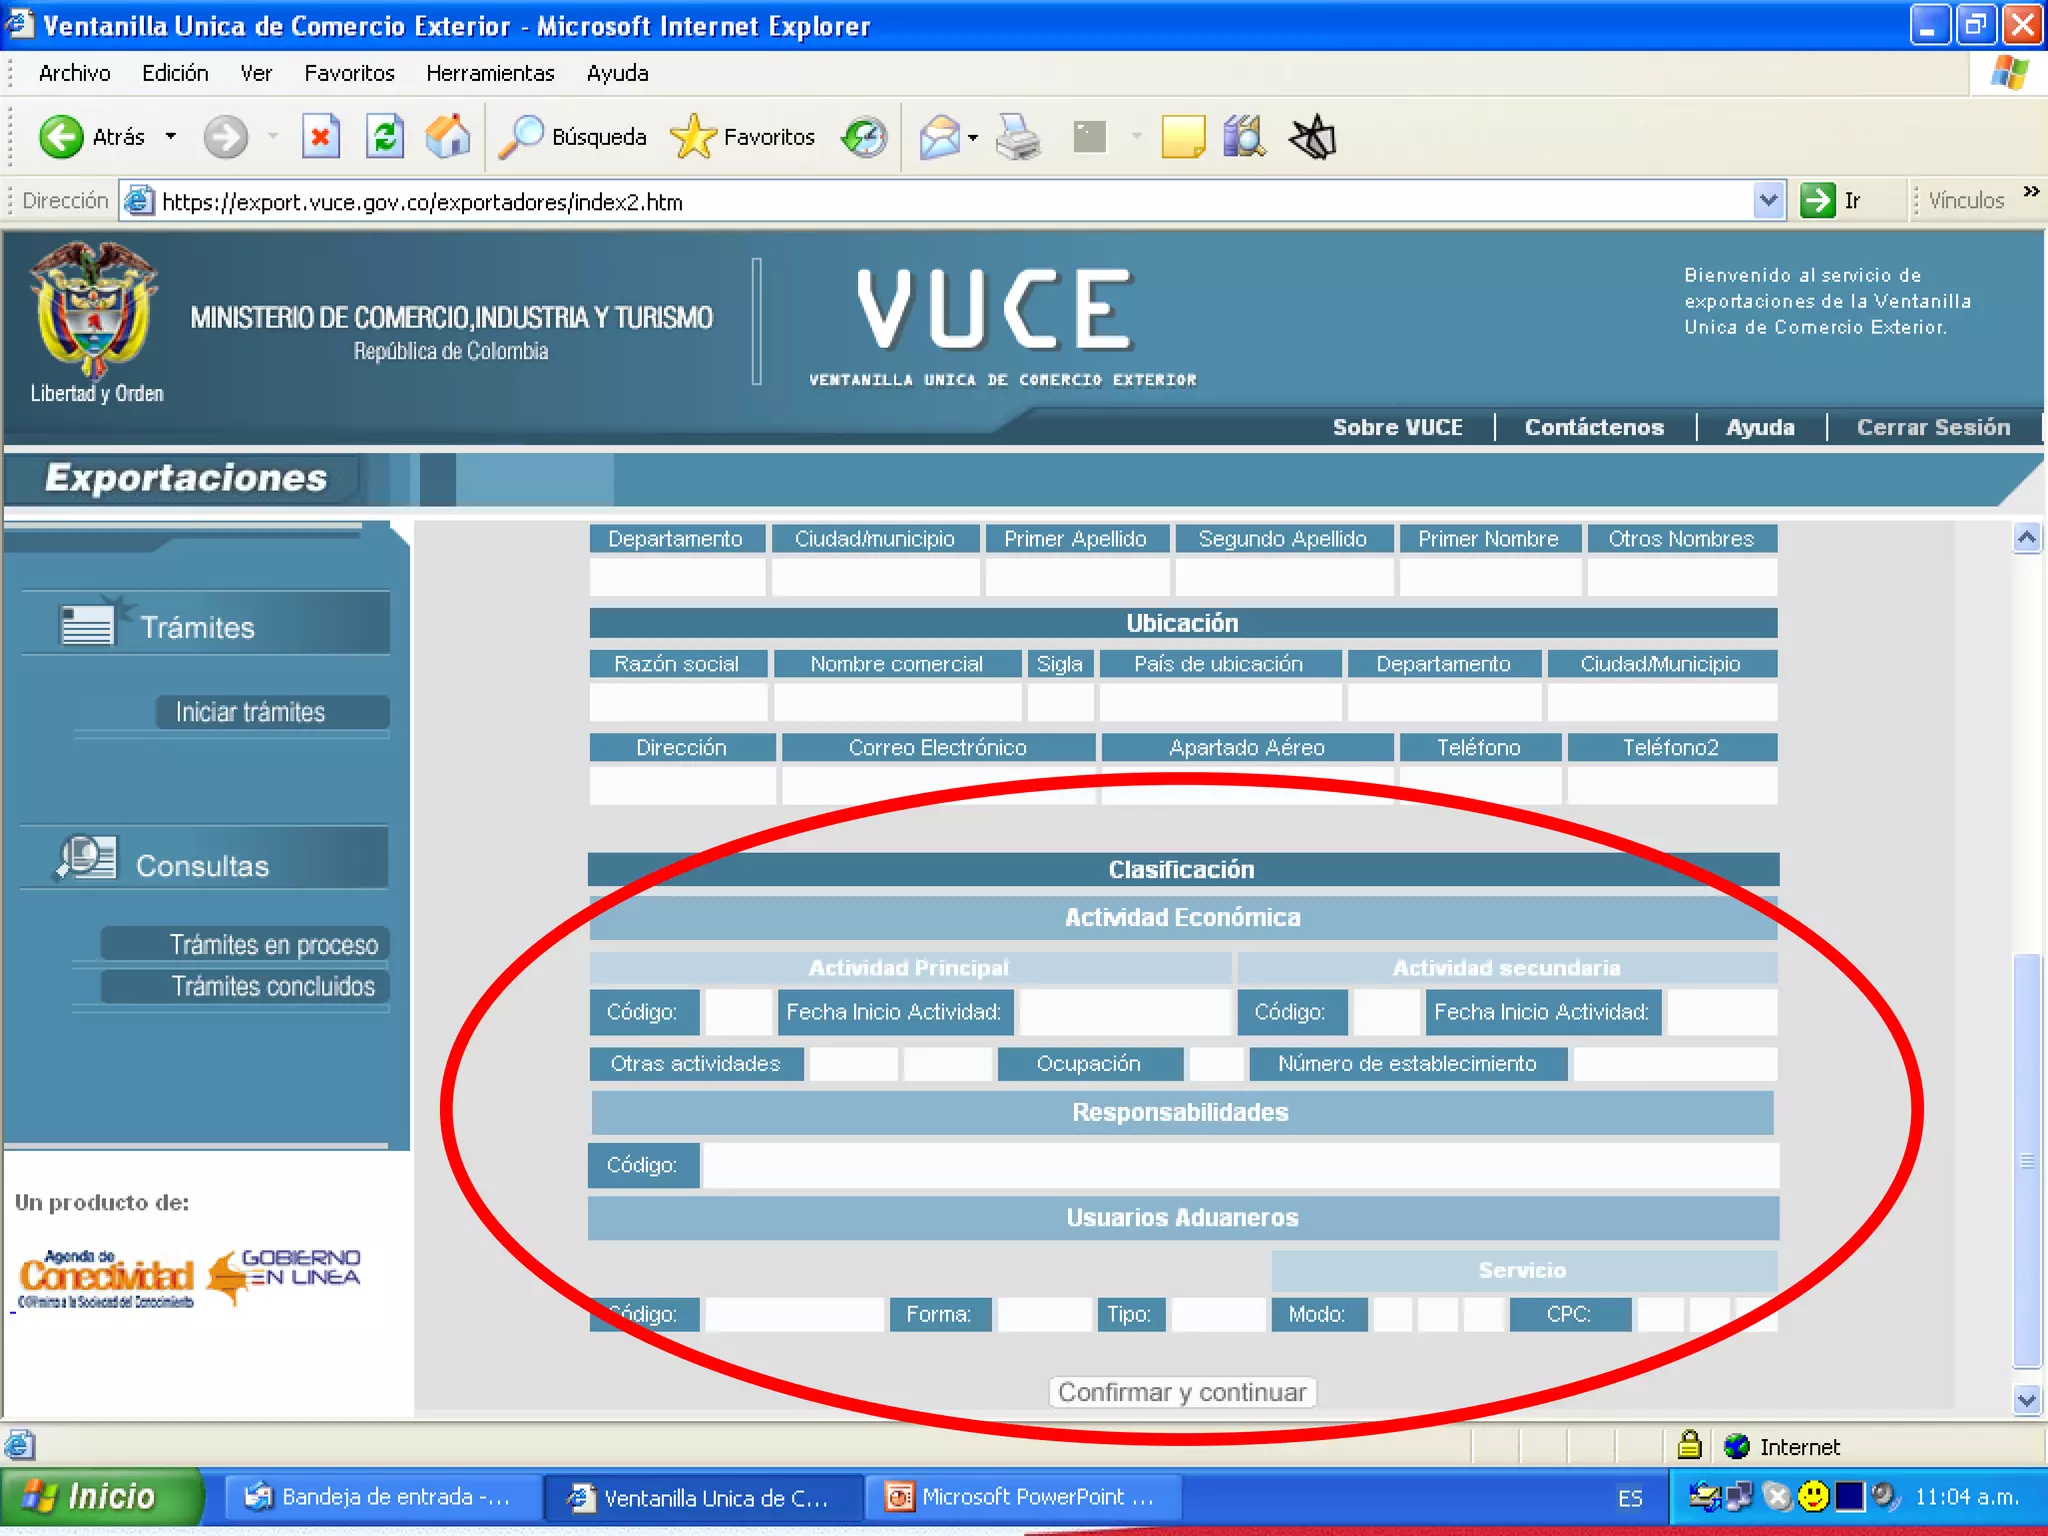The image size is (2048, 1536).
Task: Click the page's vertical scrollbar thumb
Action: pos(2026,1160)
